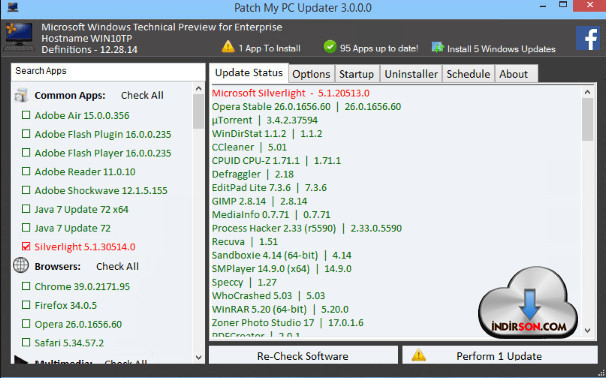The width and height of the screenshot is (606, 378).
Task: Click the app list scroll down arrow
Action: point(199,358)
